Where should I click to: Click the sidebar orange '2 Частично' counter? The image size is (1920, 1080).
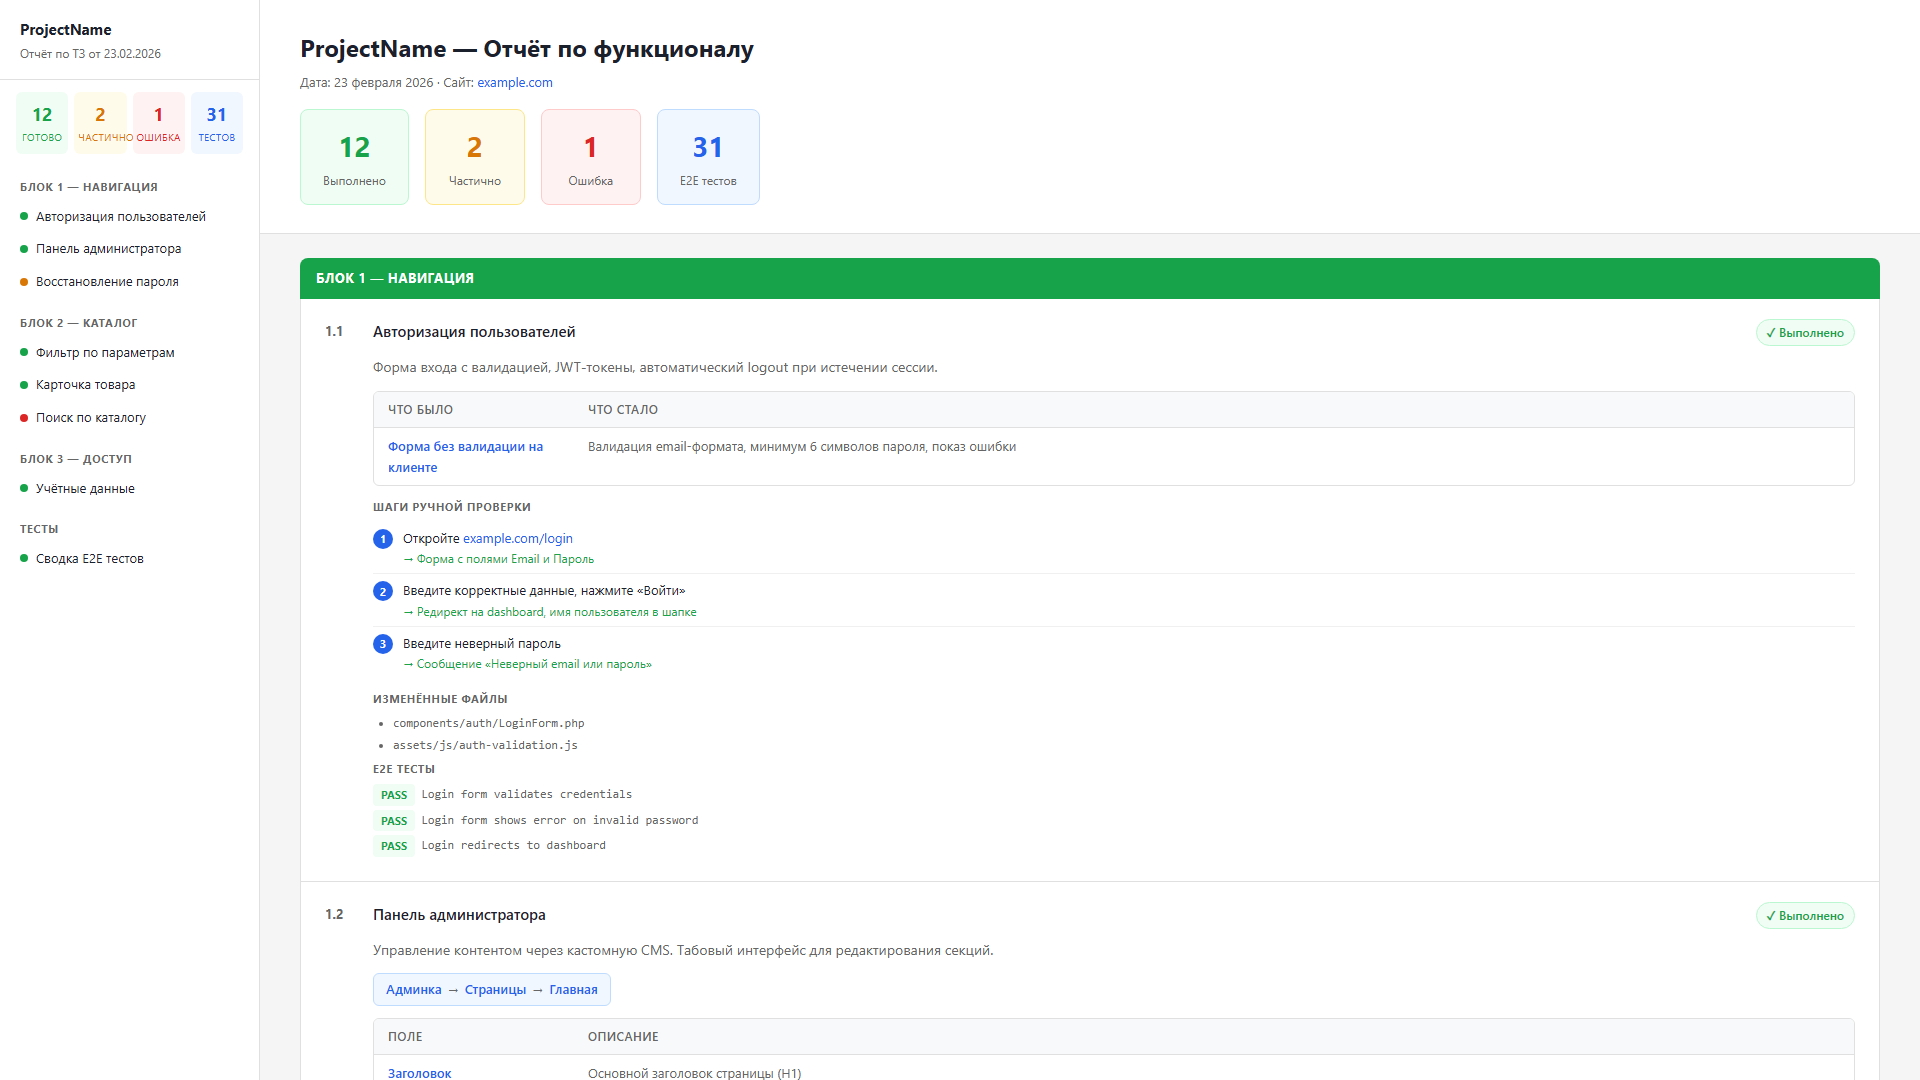100,123
